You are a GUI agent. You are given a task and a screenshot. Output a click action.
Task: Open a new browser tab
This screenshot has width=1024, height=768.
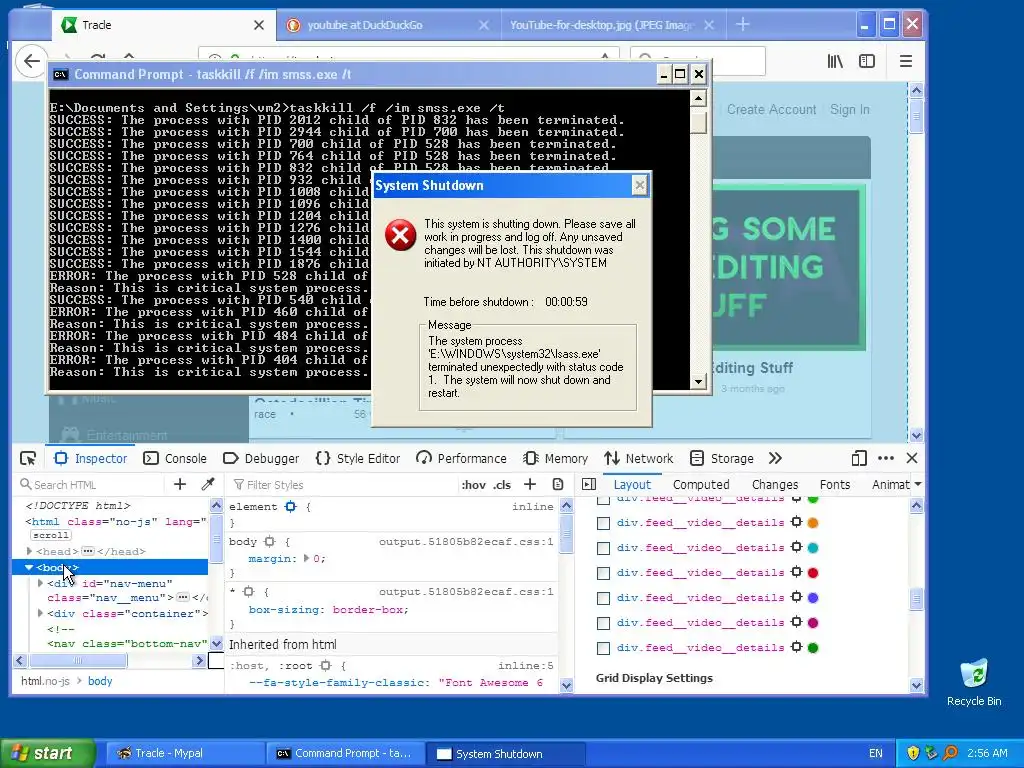click(x=743, y=25)
